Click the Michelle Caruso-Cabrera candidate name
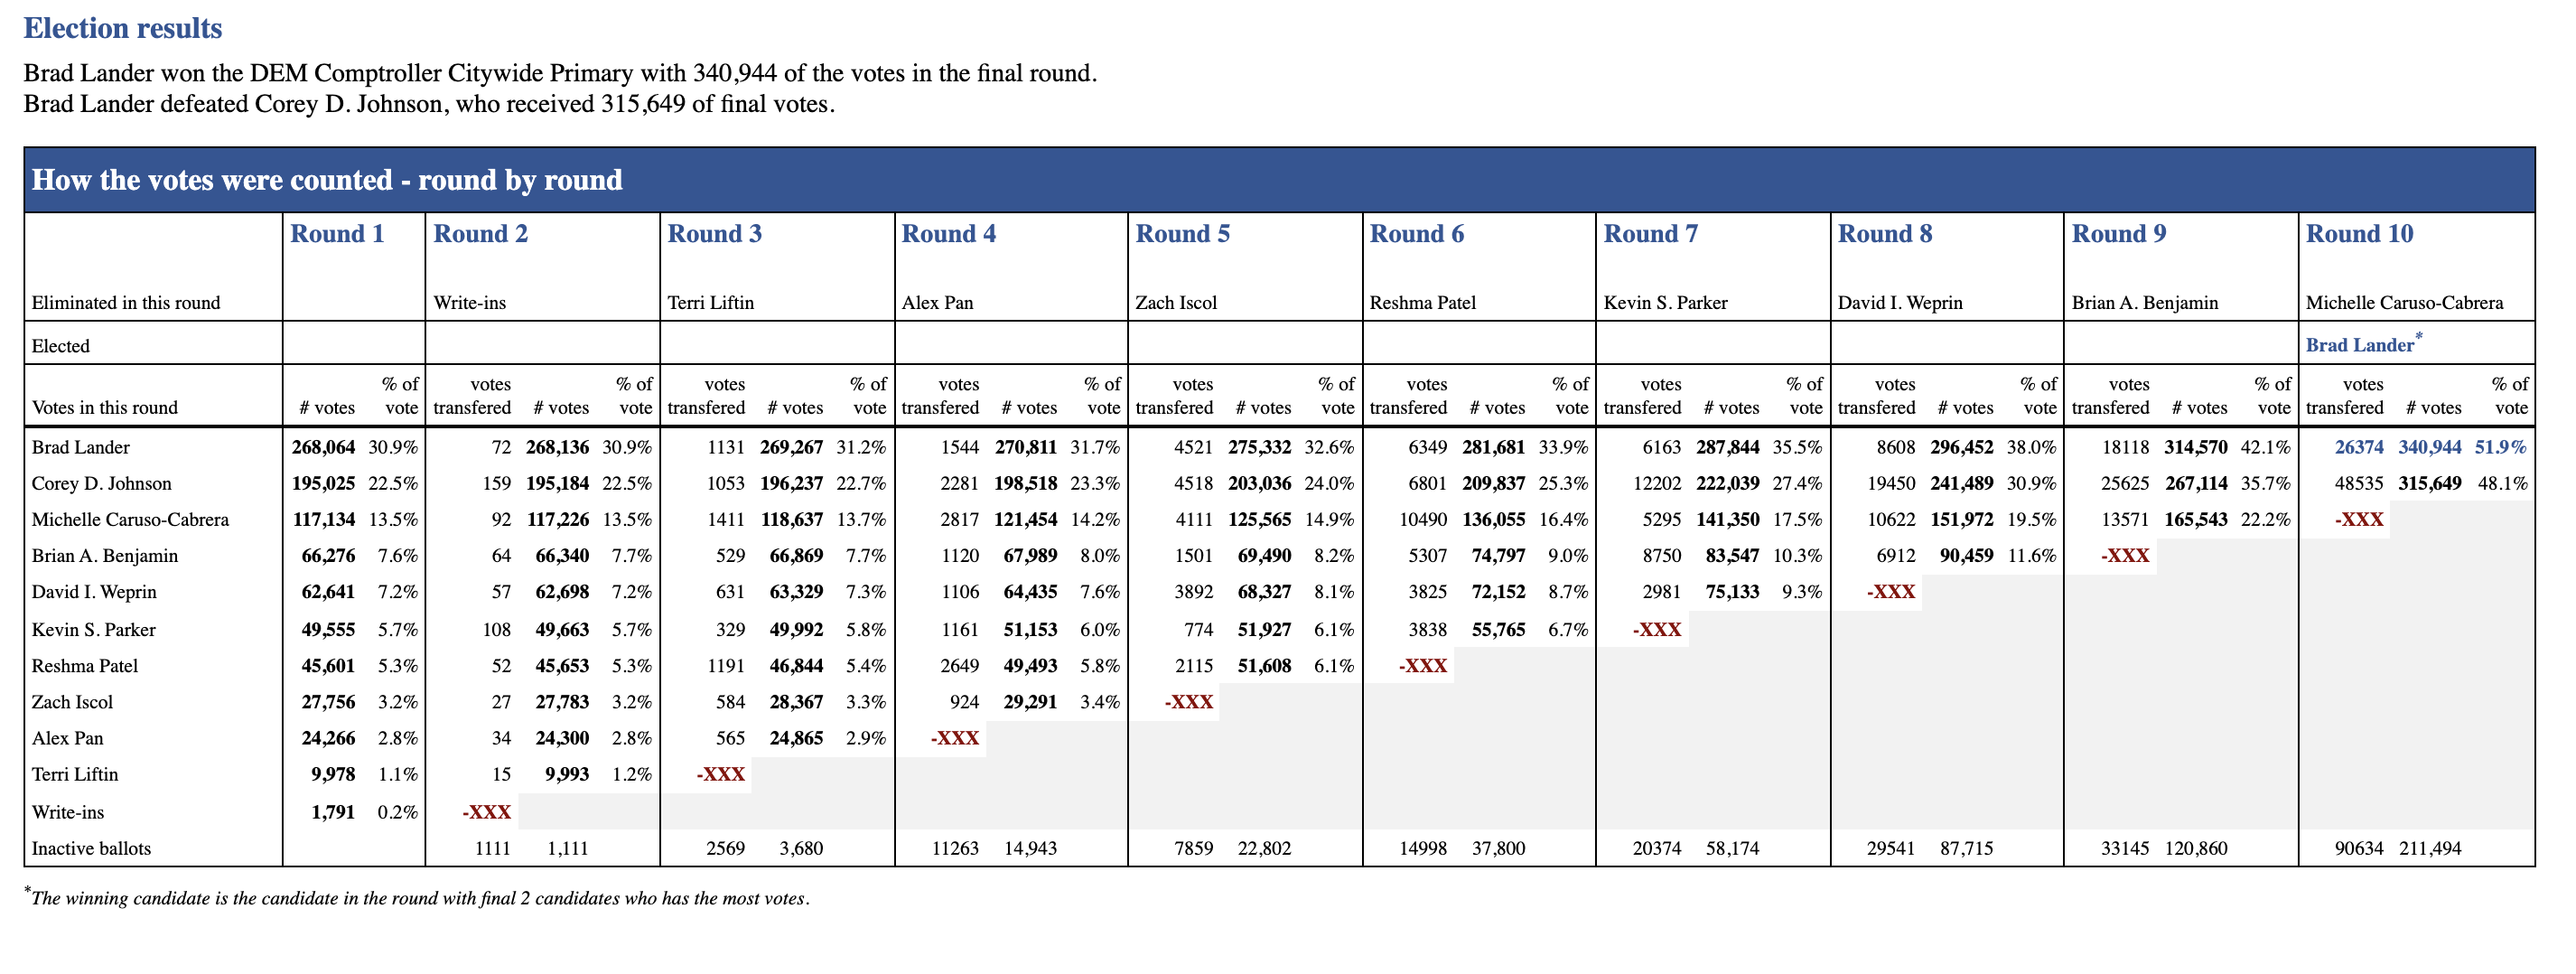 click(130, 519)
